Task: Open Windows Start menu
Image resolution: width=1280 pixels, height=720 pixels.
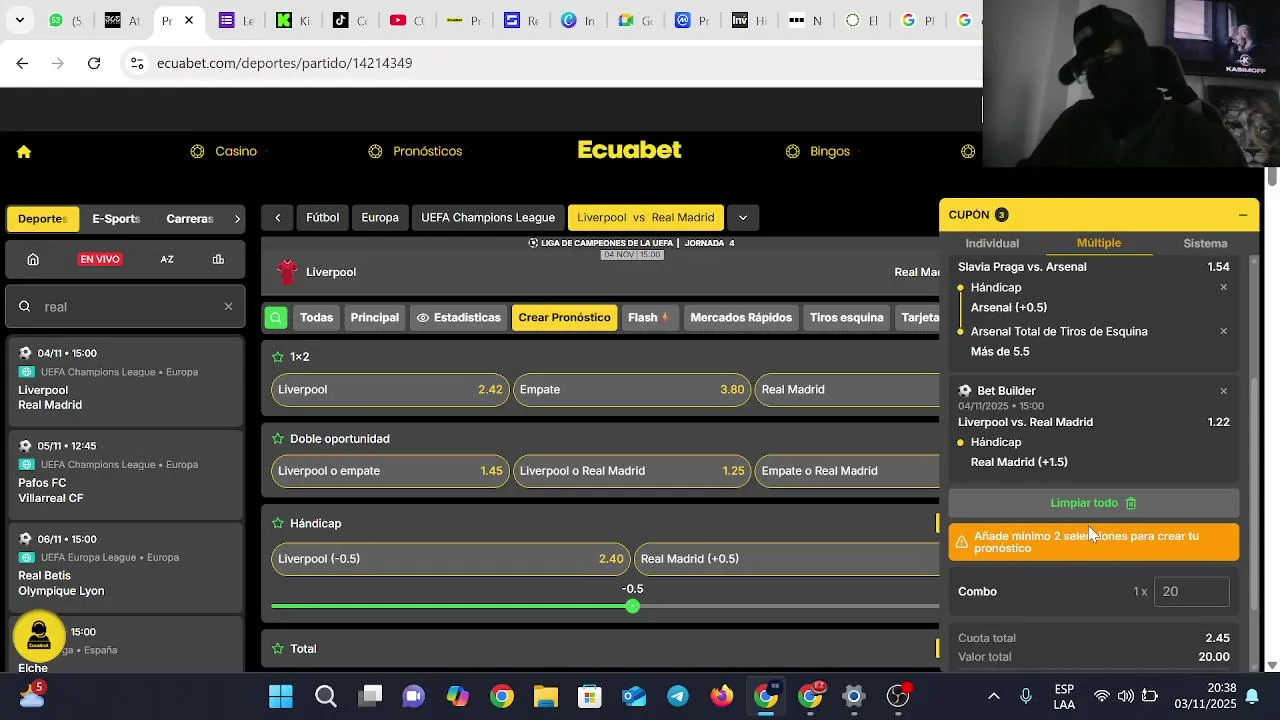Action: pos(281,696)
